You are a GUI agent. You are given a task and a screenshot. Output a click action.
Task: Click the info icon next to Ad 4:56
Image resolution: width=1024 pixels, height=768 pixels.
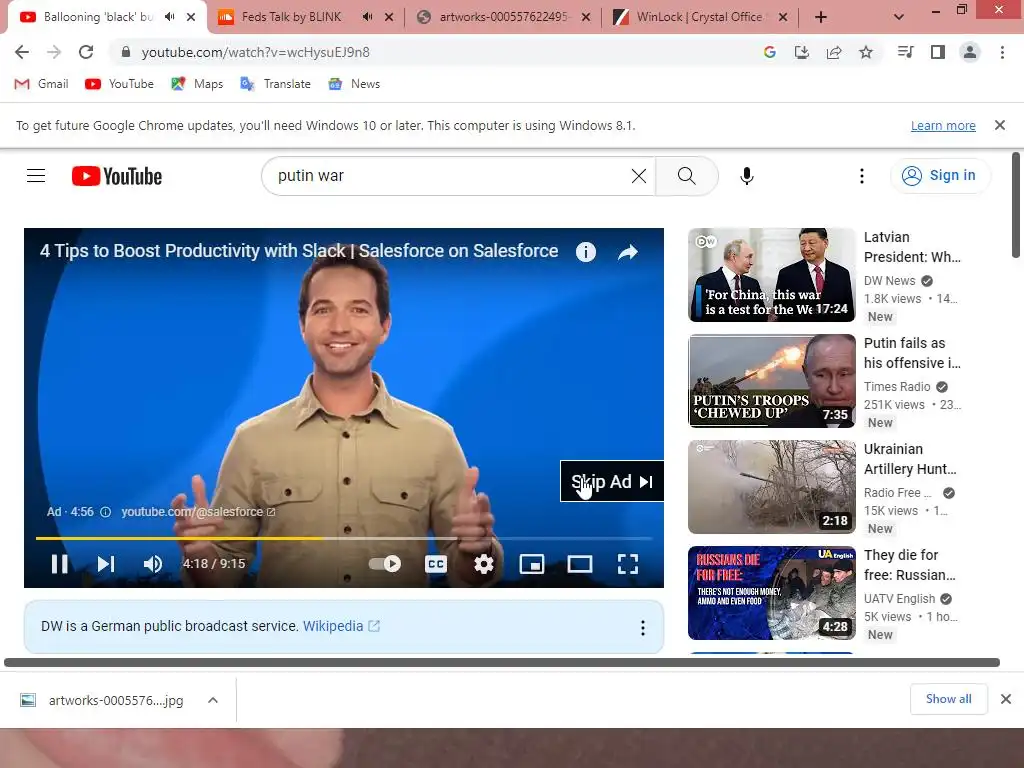click(105, 512)
